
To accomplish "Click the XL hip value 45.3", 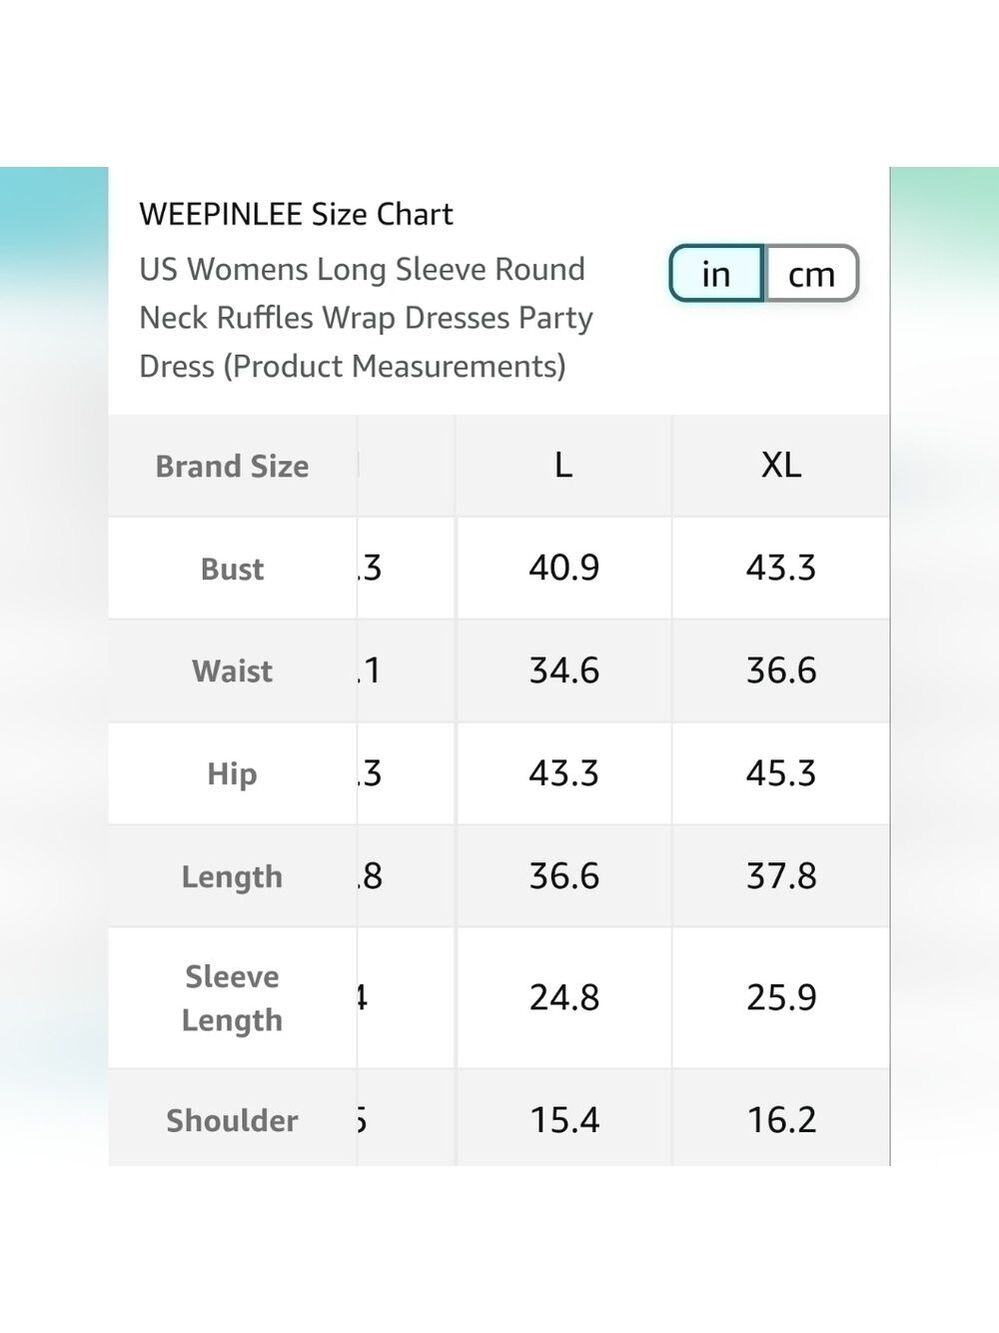I will [x=781, y=773].
